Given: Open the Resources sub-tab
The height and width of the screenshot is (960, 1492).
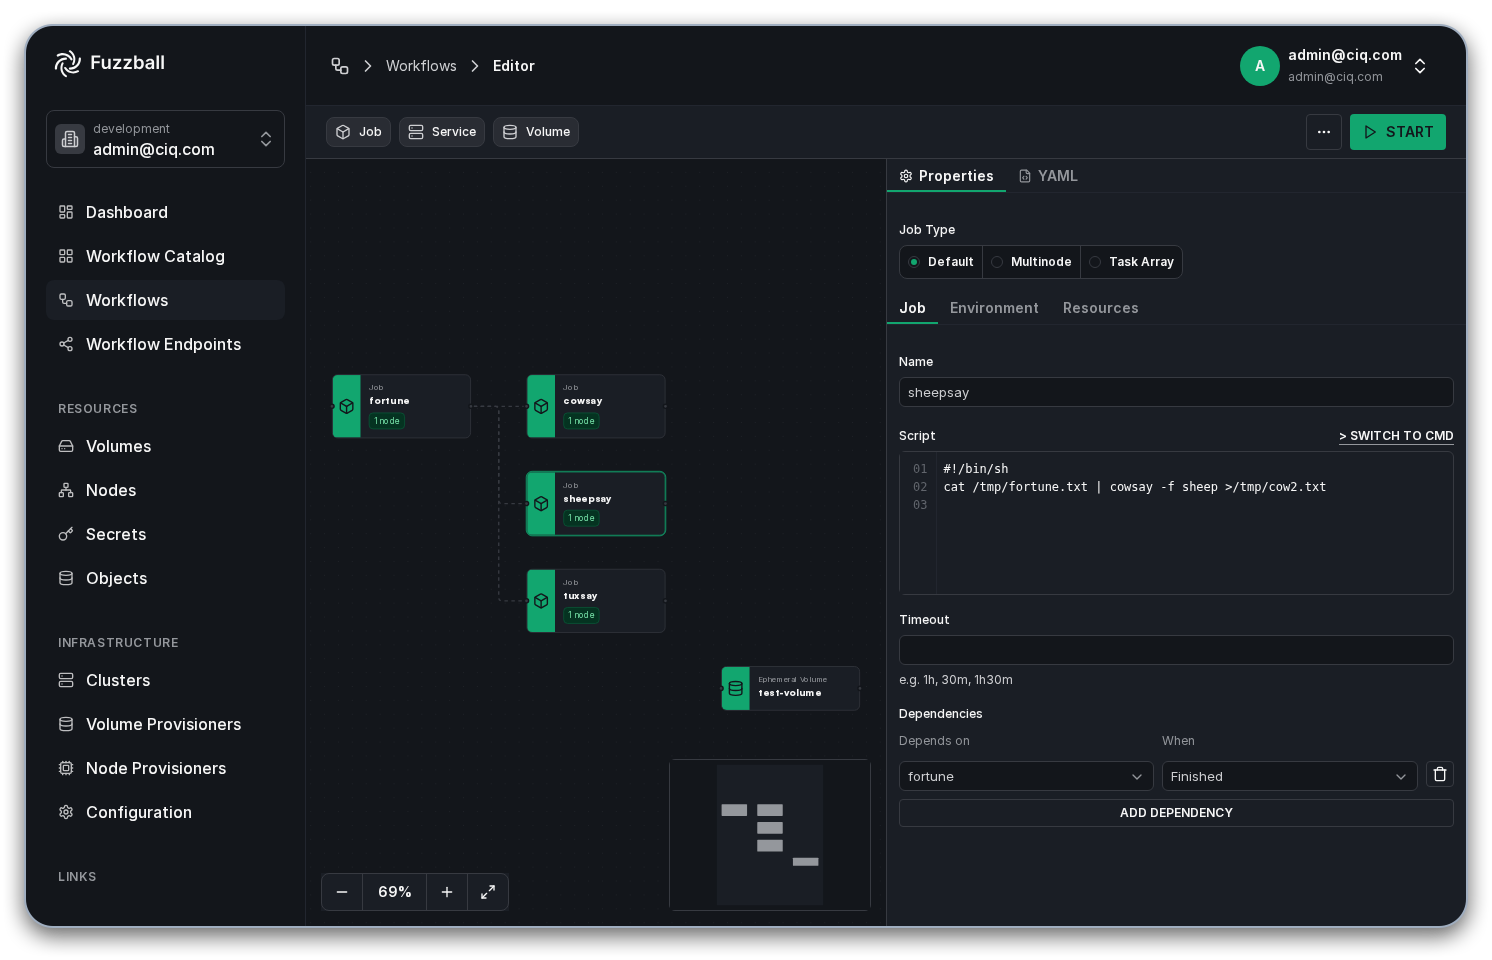Looking at the screenshot, I should click(1100, 308).
